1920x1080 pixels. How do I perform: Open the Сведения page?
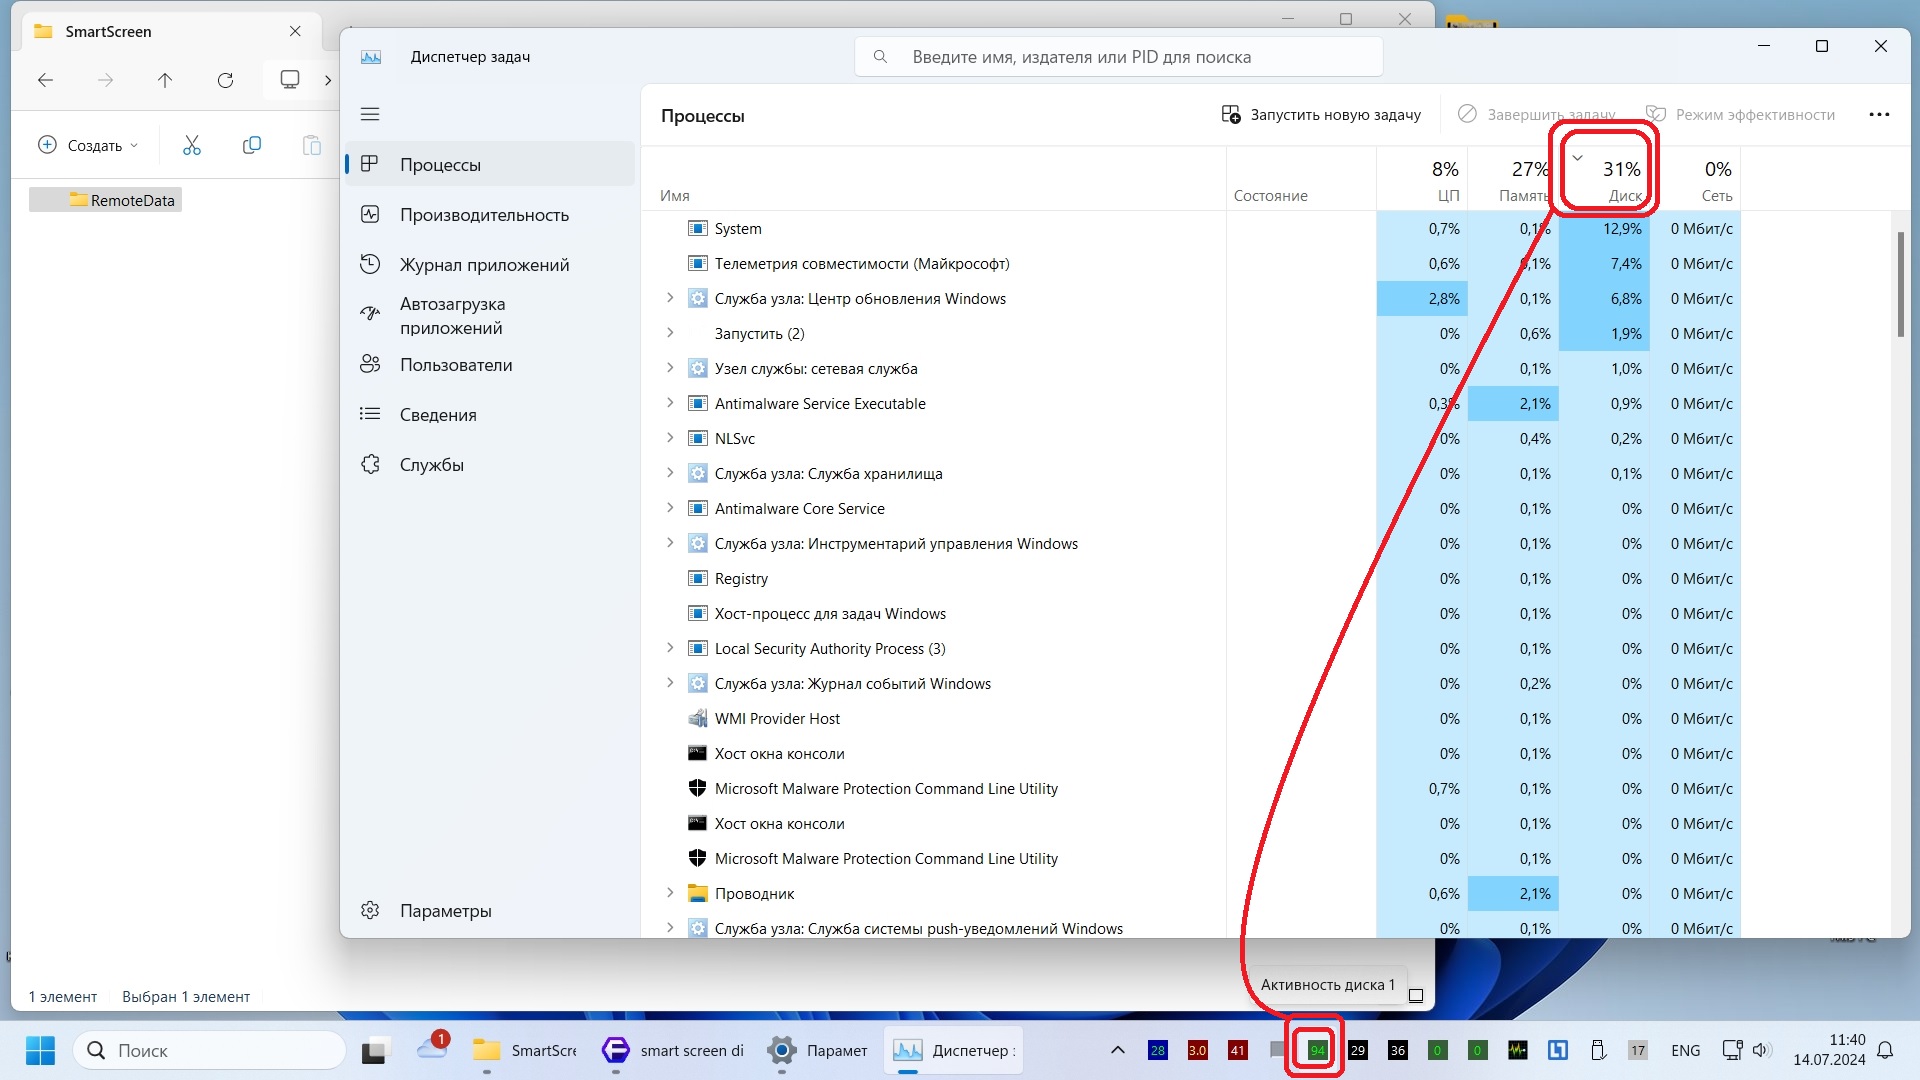490,415
